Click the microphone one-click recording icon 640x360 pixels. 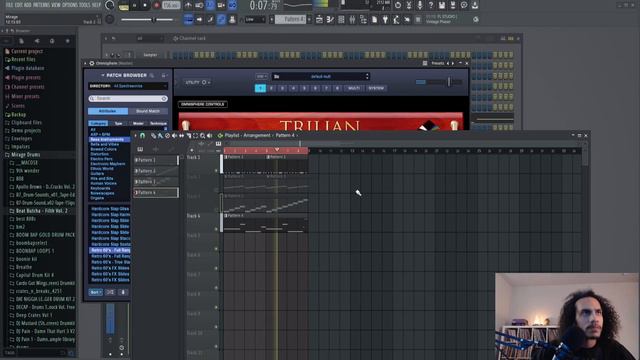coord(420,5)
